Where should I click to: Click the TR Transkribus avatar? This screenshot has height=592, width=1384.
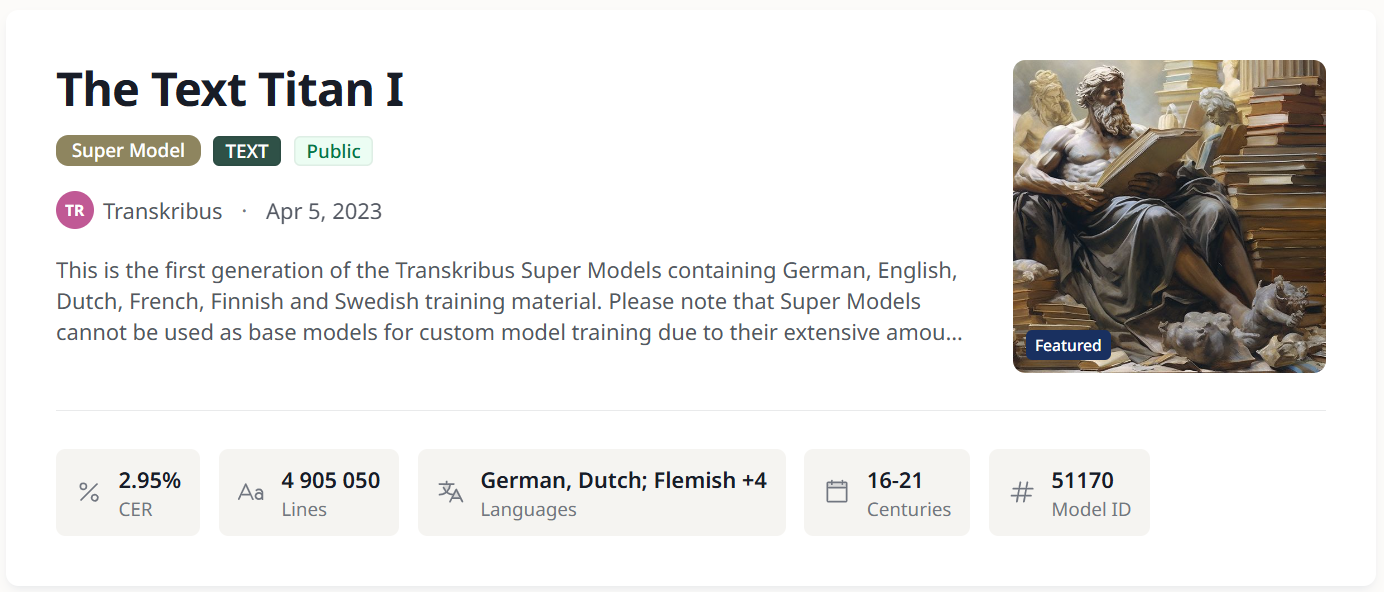75,211
